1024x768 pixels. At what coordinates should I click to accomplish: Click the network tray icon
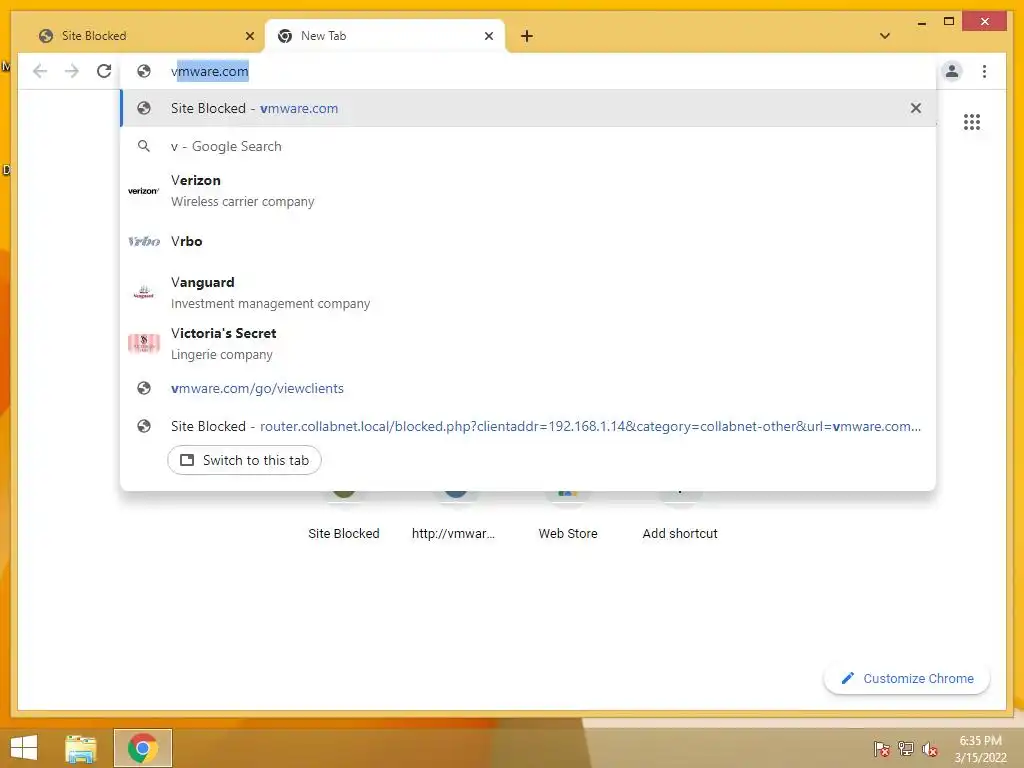coord(906,749)
